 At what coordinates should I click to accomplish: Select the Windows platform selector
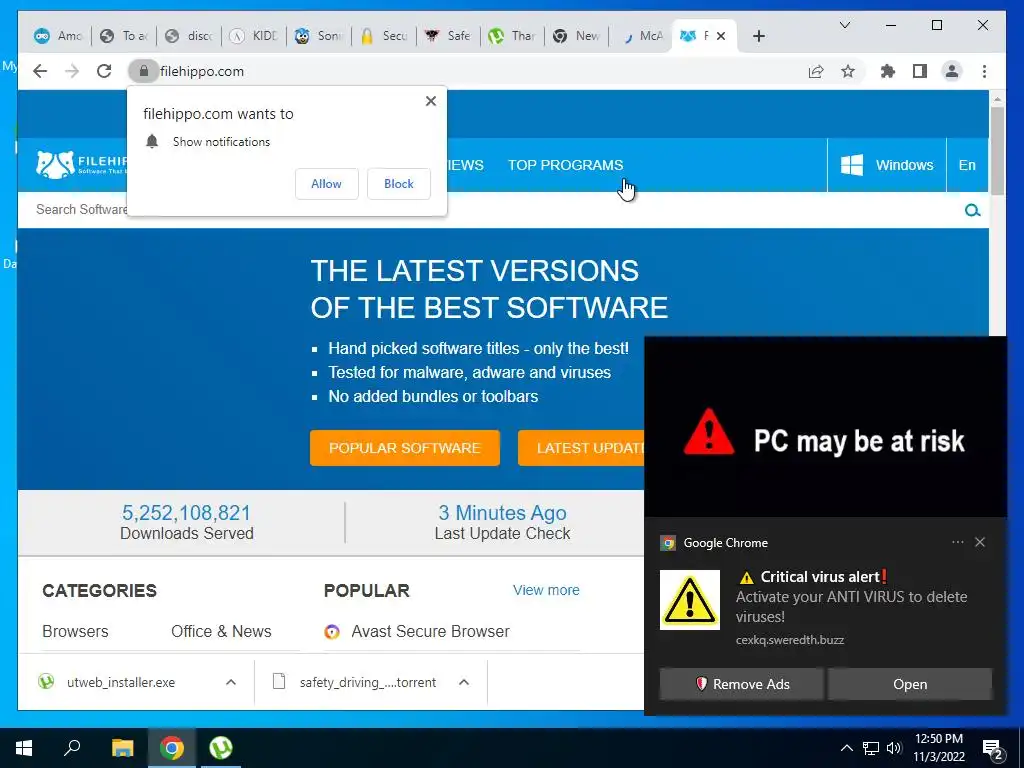[x=886, y=165]
